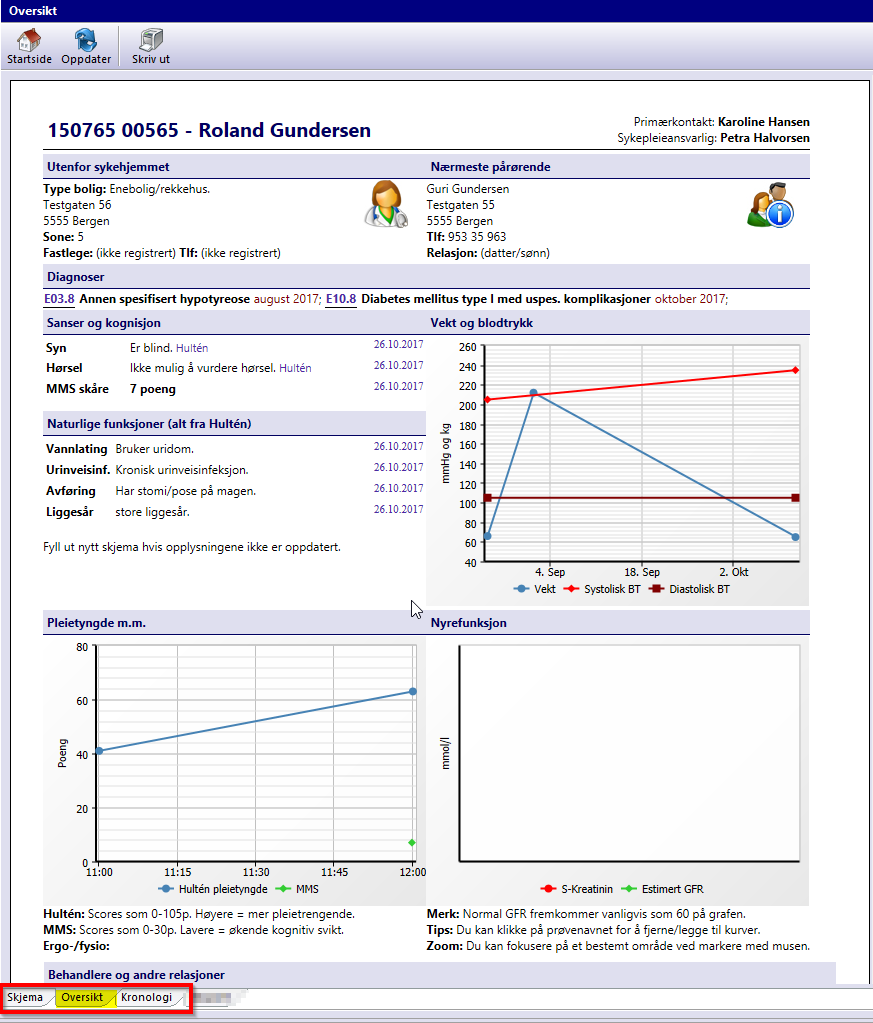Click date 26.10.2017 on MMS skåre row
The height and width of the screenshot is (1023, 873).
point(398,386)
